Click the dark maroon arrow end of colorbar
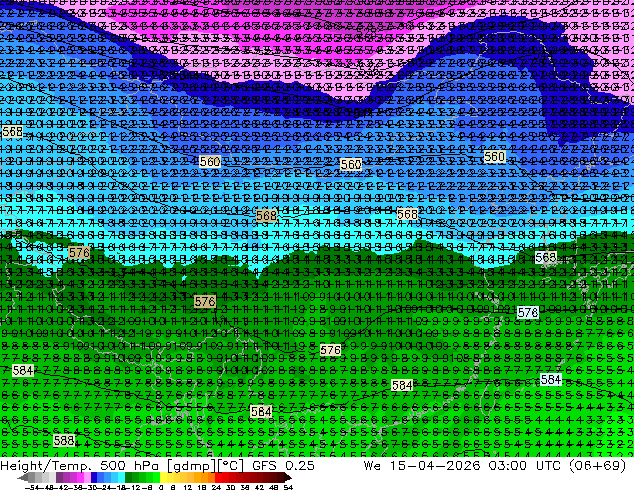The image size is (634, 490). tap(287, 478)
